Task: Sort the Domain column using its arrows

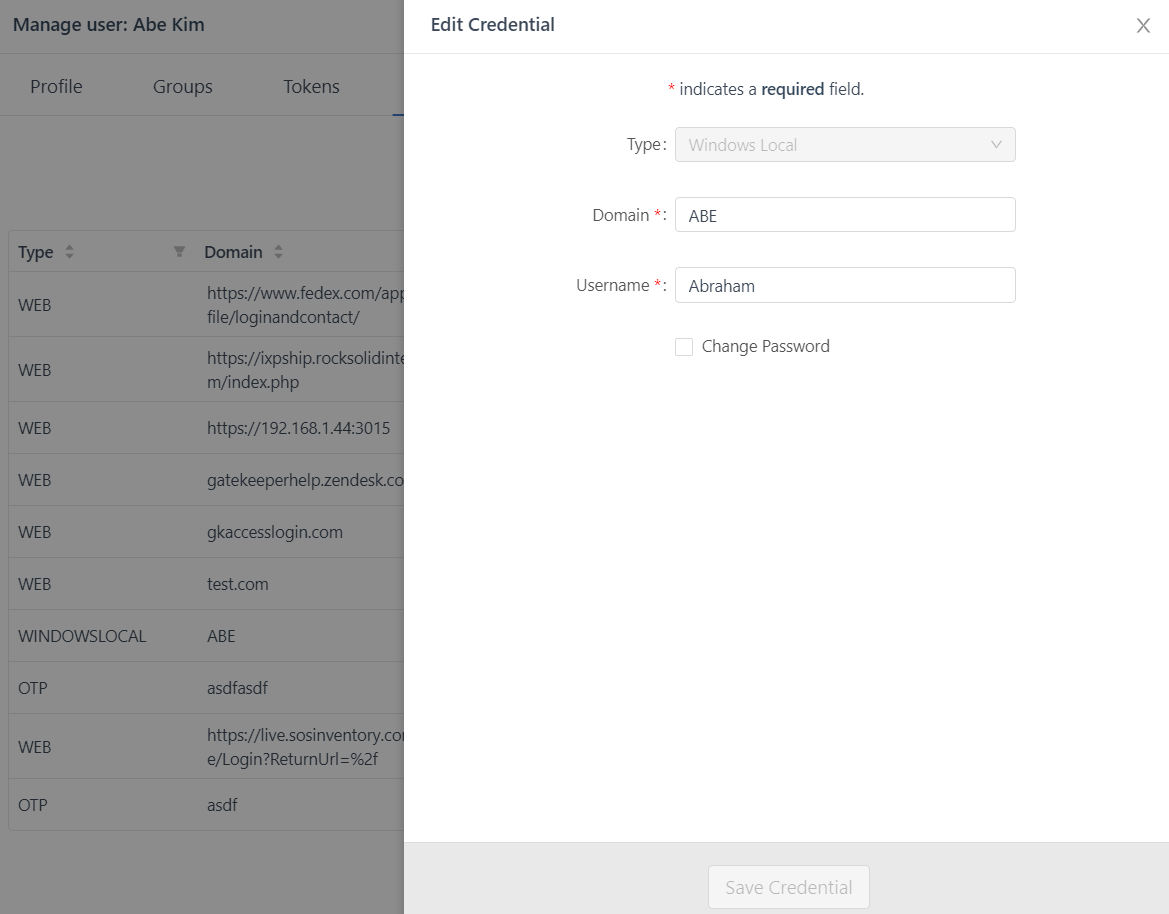Action: tap(277, 252)
